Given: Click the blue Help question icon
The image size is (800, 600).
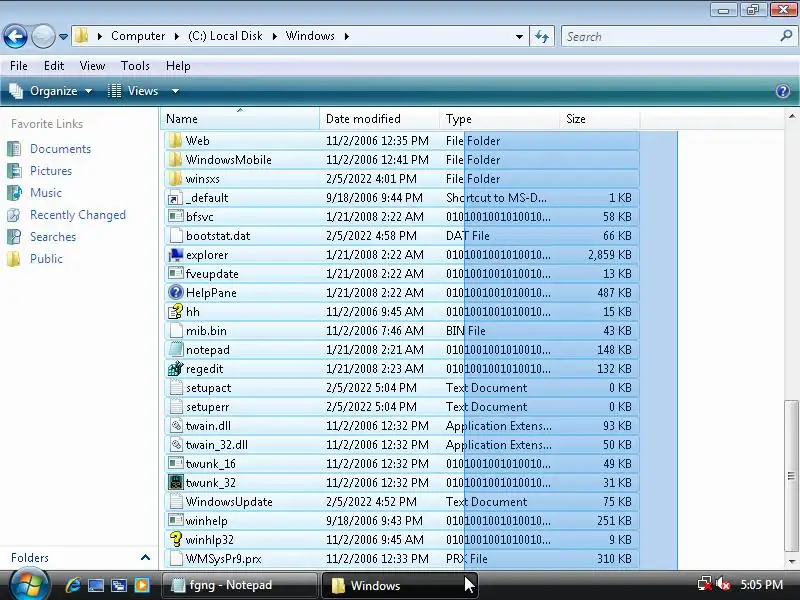Looking at the screenshot, I should pyautogui.click(x=783, y=91).
